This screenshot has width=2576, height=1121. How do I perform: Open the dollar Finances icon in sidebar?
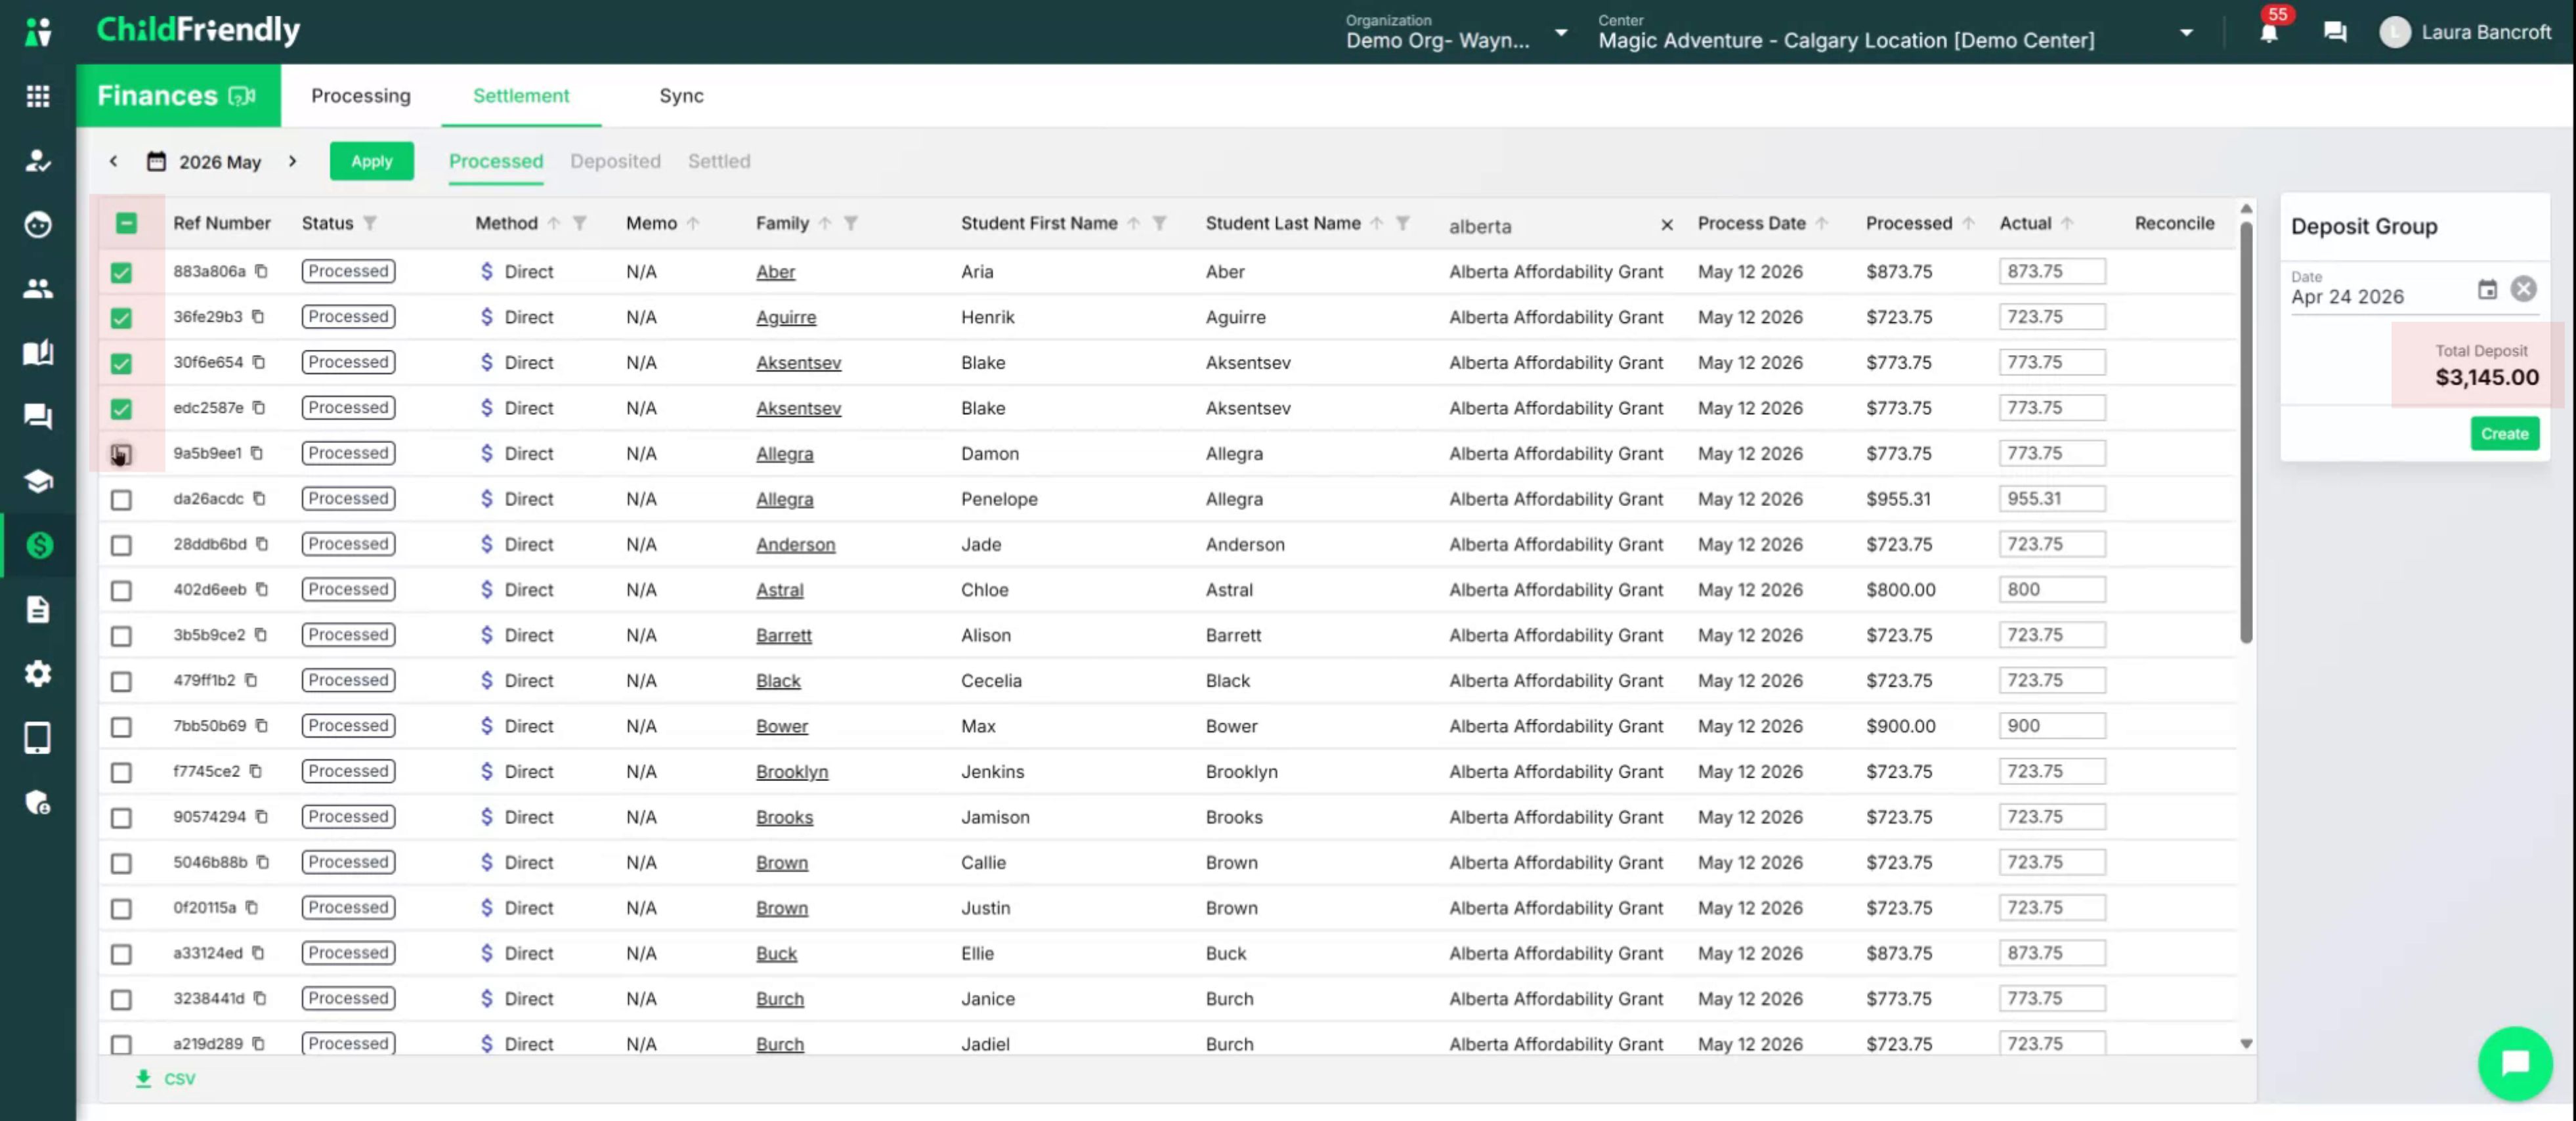[x=39, y=545]
